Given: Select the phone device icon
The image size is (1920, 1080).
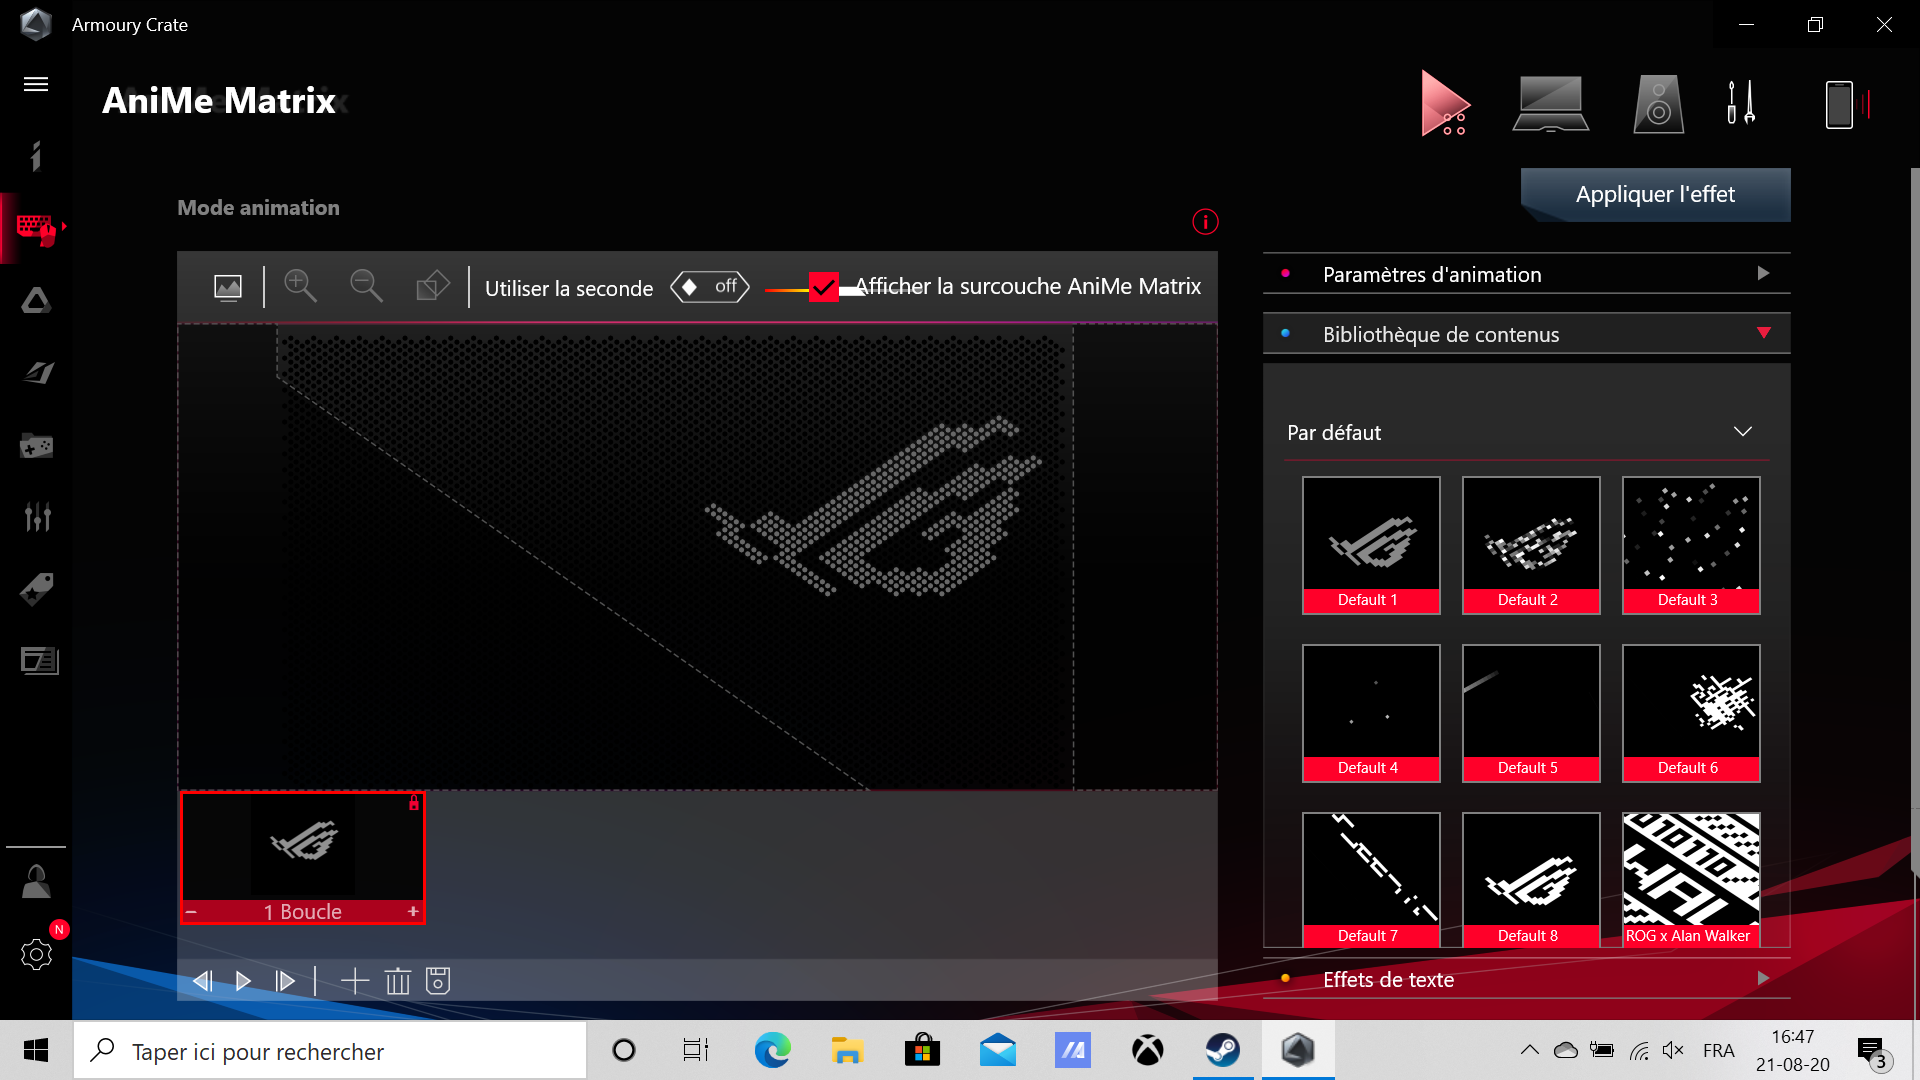Looking at the screenshot, I should 1840,104.
